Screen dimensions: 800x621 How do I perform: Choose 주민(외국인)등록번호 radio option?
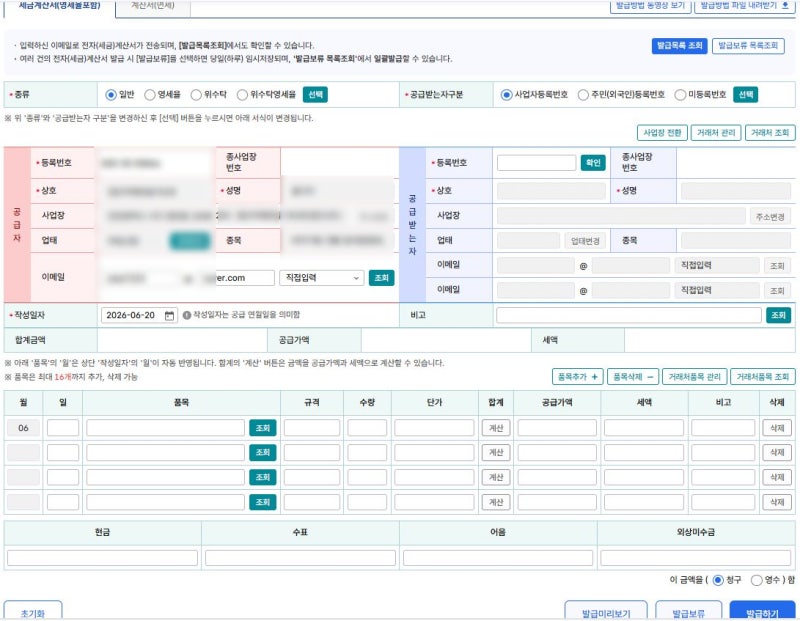click(583, 95)
